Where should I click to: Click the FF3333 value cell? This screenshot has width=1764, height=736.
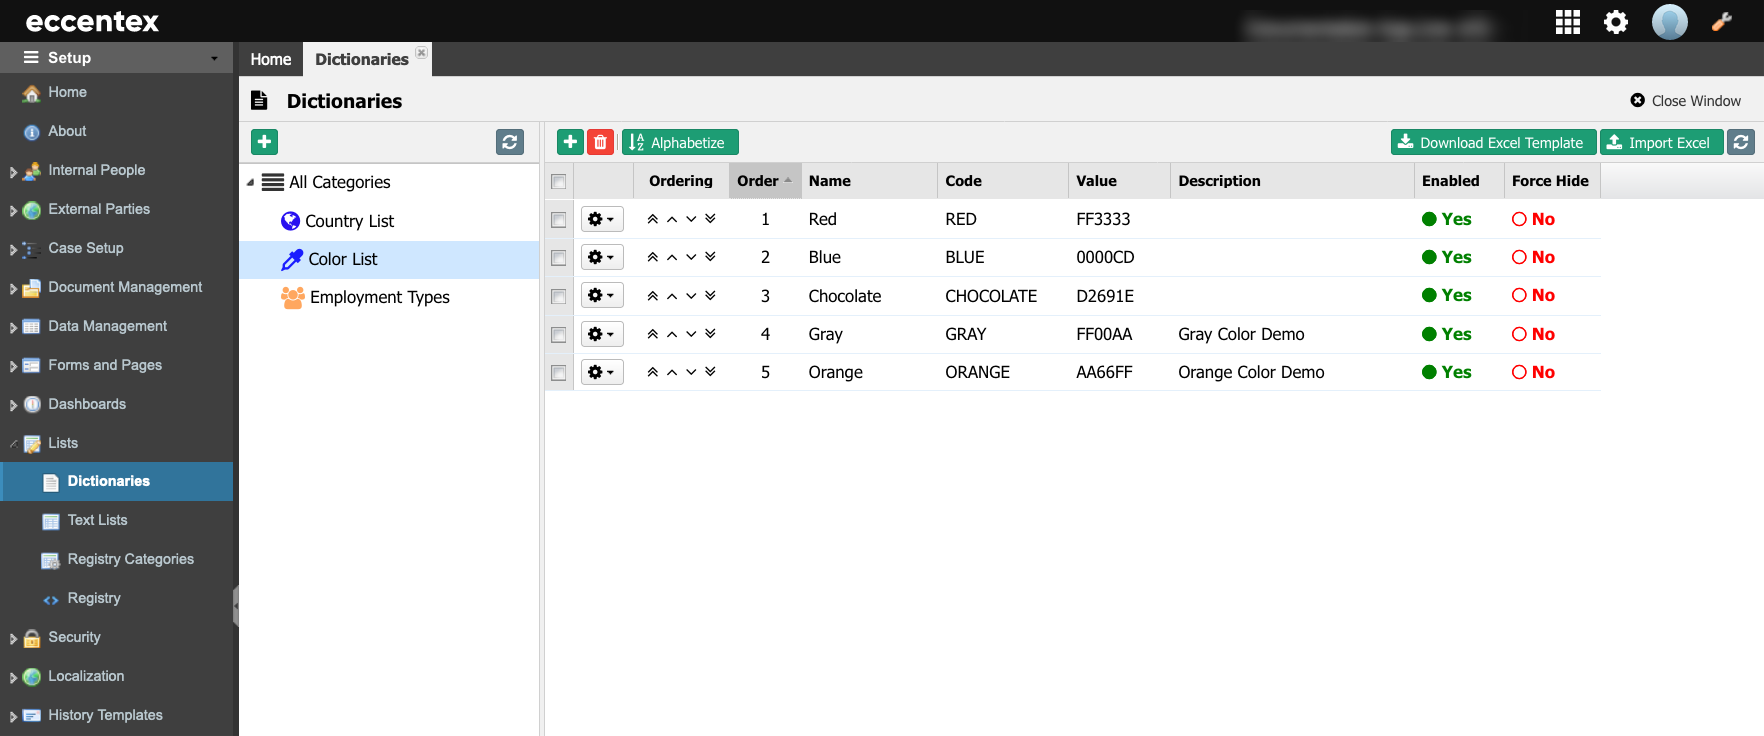1103,219
